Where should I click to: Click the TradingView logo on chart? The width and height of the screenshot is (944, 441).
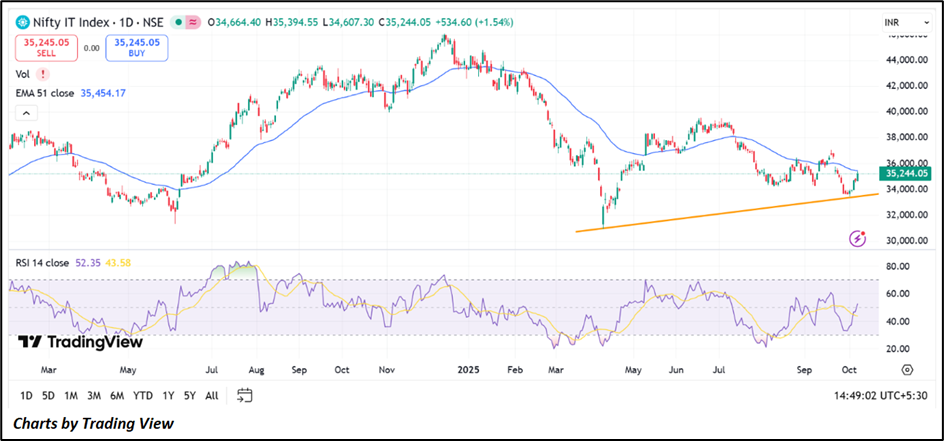80,342
